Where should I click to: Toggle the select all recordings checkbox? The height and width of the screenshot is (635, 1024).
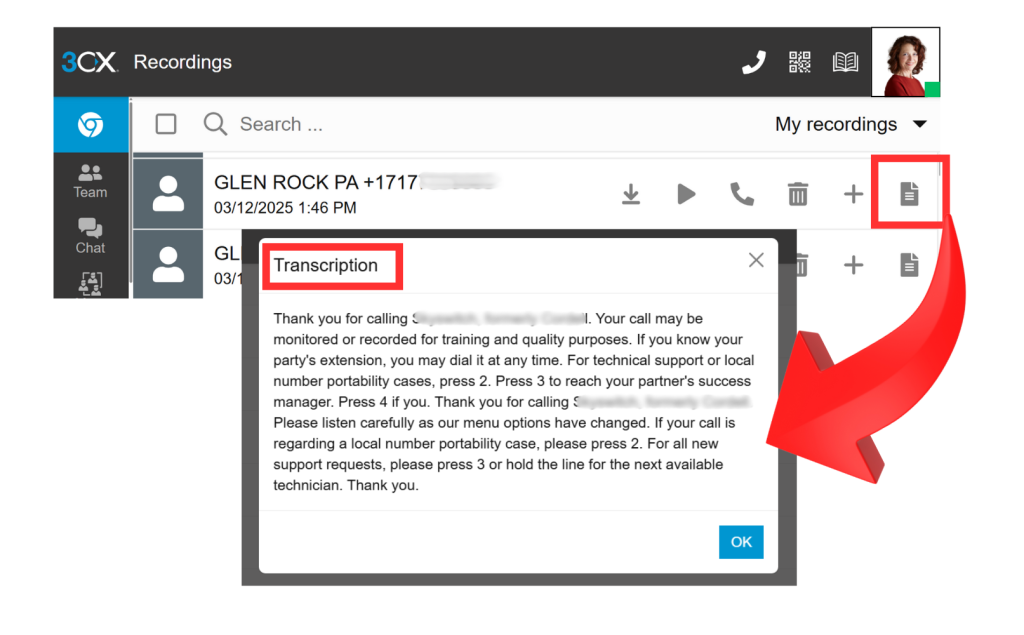[x=166, y=124]
